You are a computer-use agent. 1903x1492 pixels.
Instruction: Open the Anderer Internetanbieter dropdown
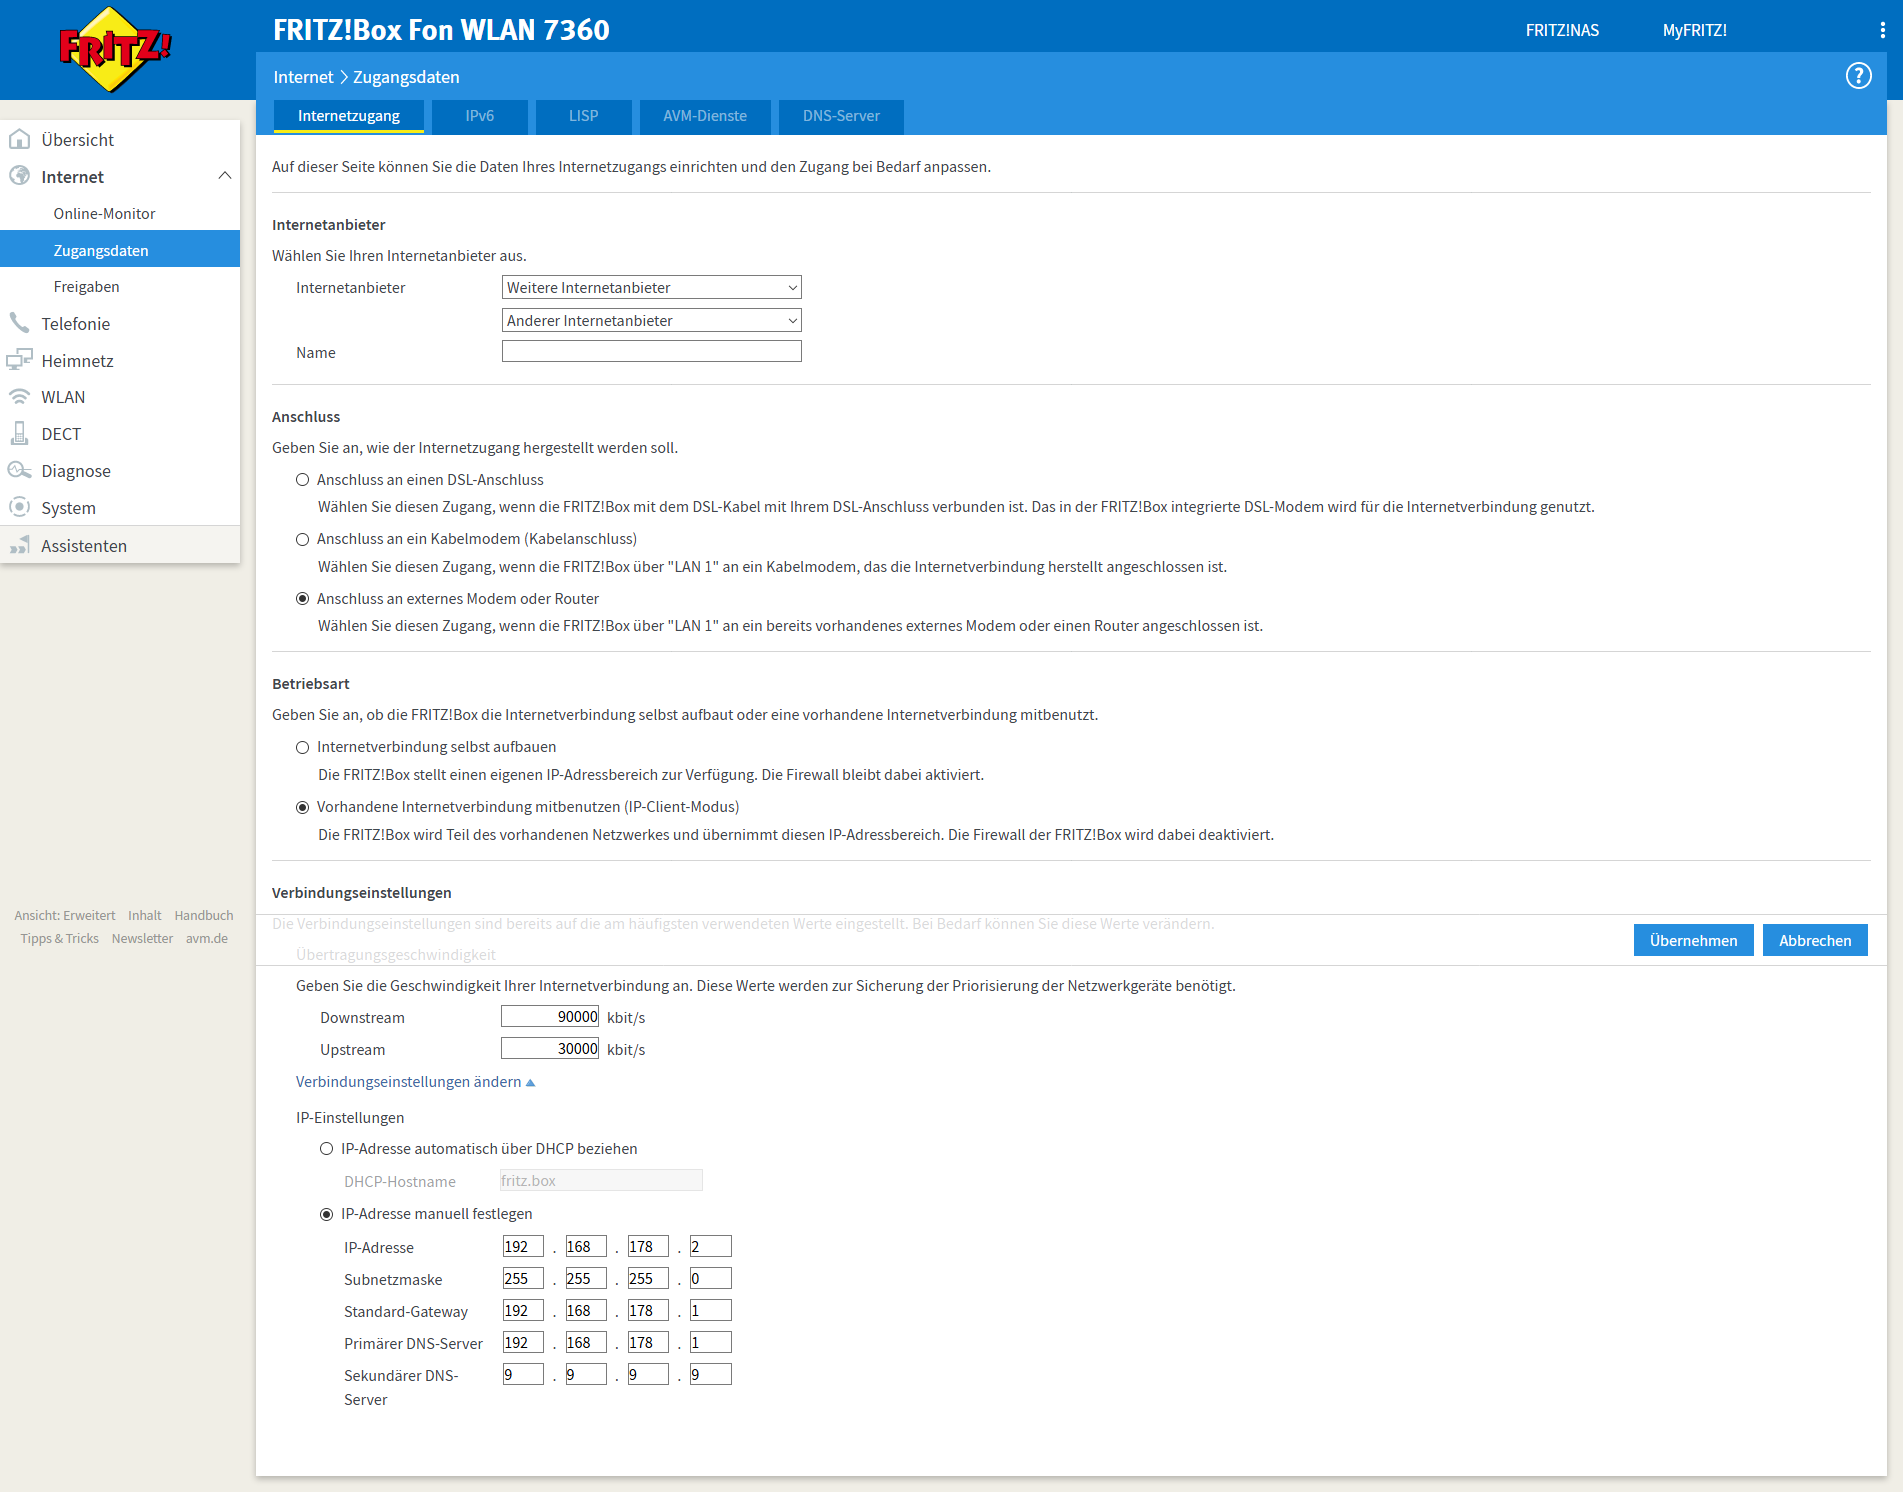[651, 321]
